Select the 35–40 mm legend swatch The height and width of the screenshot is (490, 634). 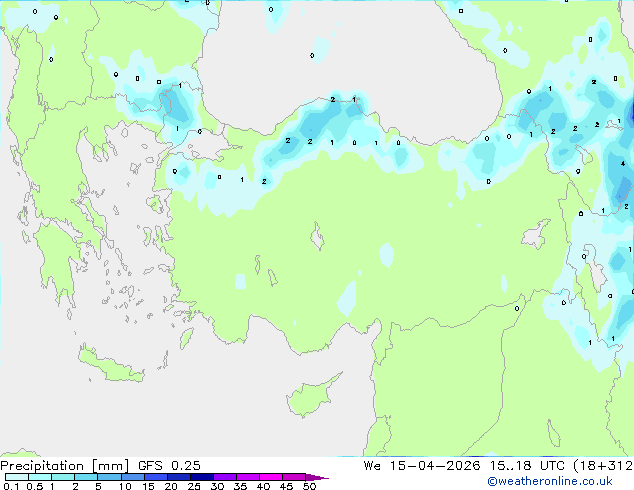pos(248,477)
